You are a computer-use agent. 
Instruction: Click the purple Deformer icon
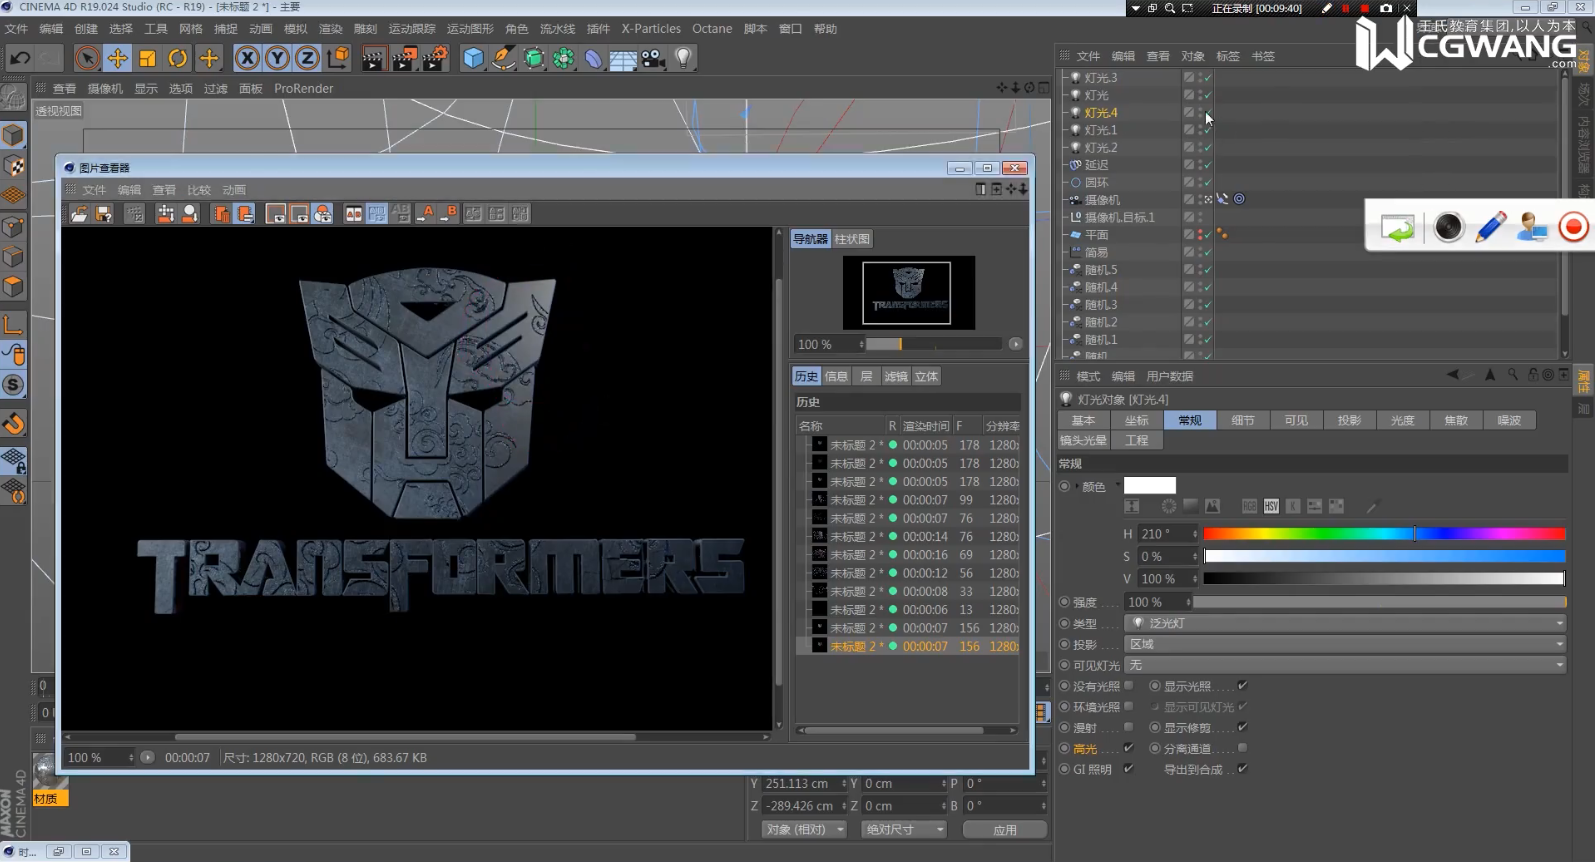pyautogui.click(x=594, y=58)
